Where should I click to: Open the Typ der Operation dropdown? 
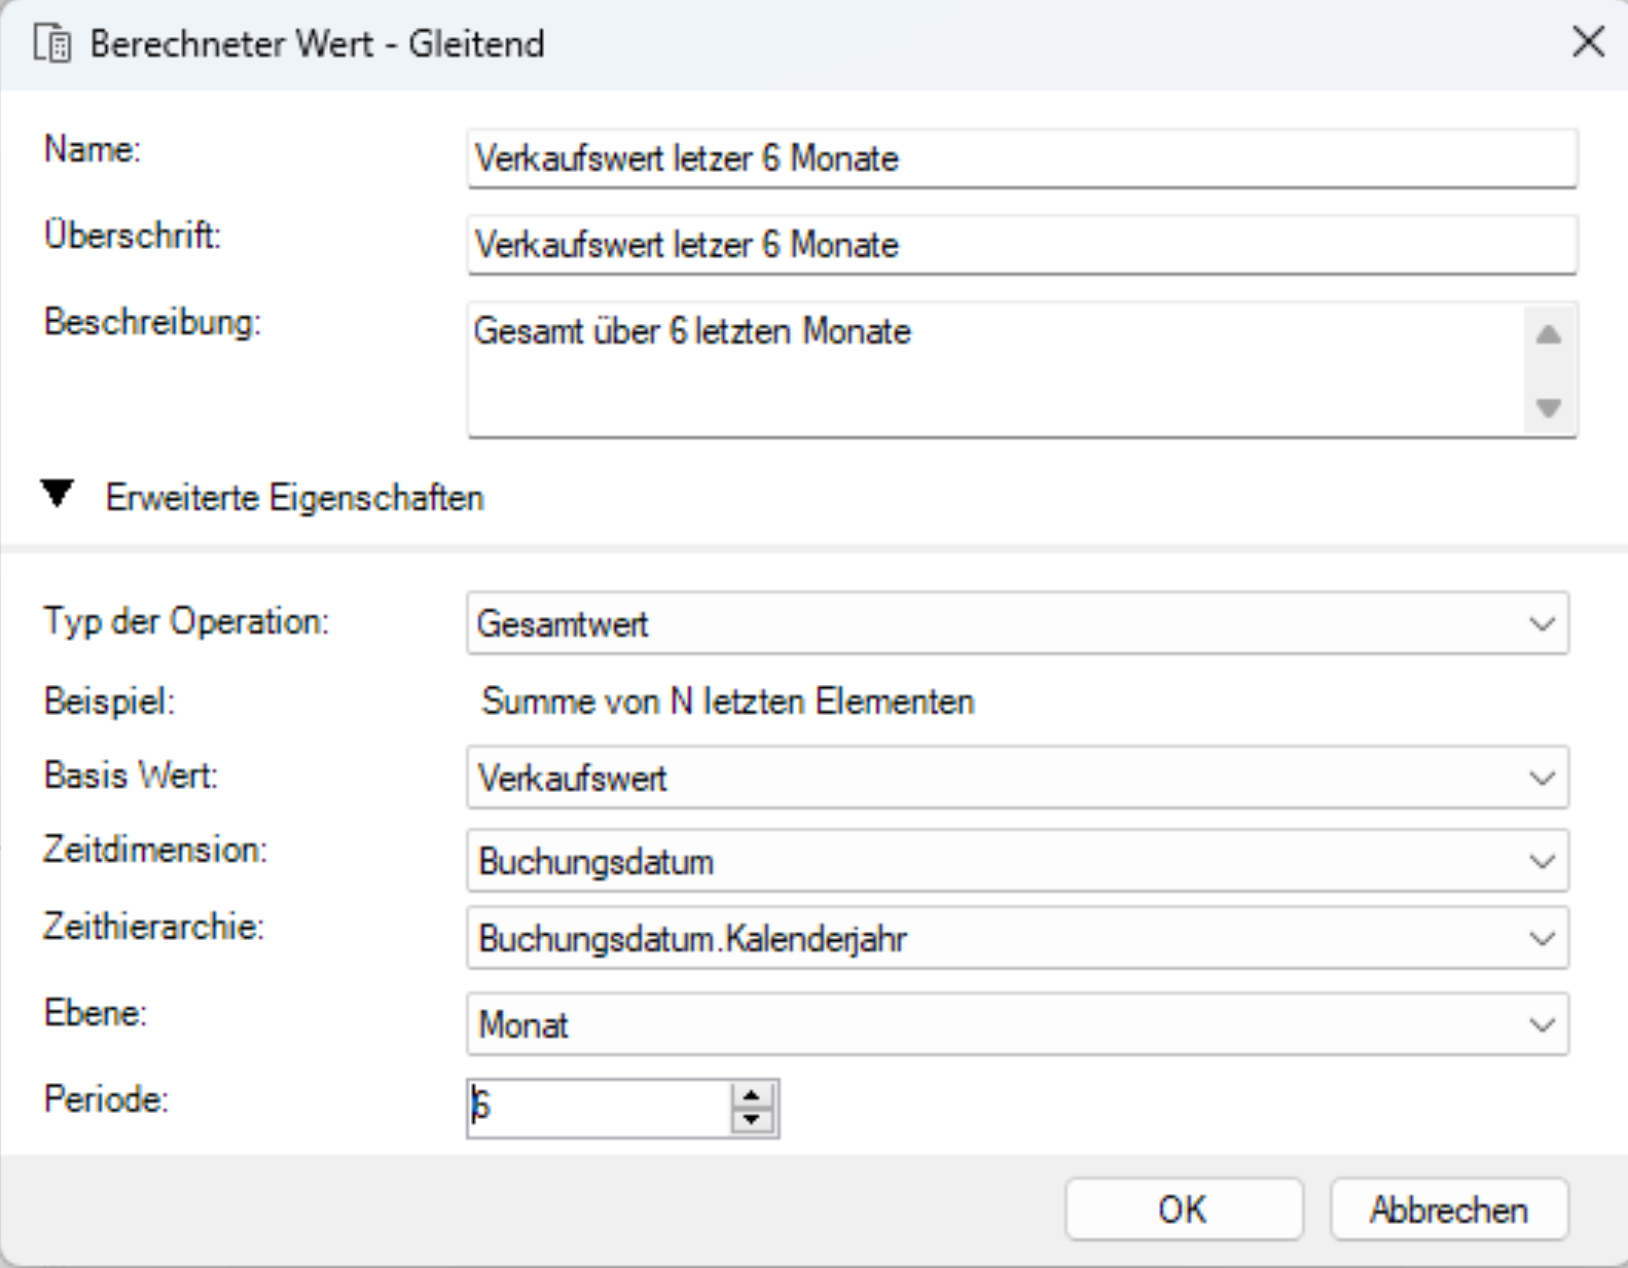click(x=1017, y=624)
